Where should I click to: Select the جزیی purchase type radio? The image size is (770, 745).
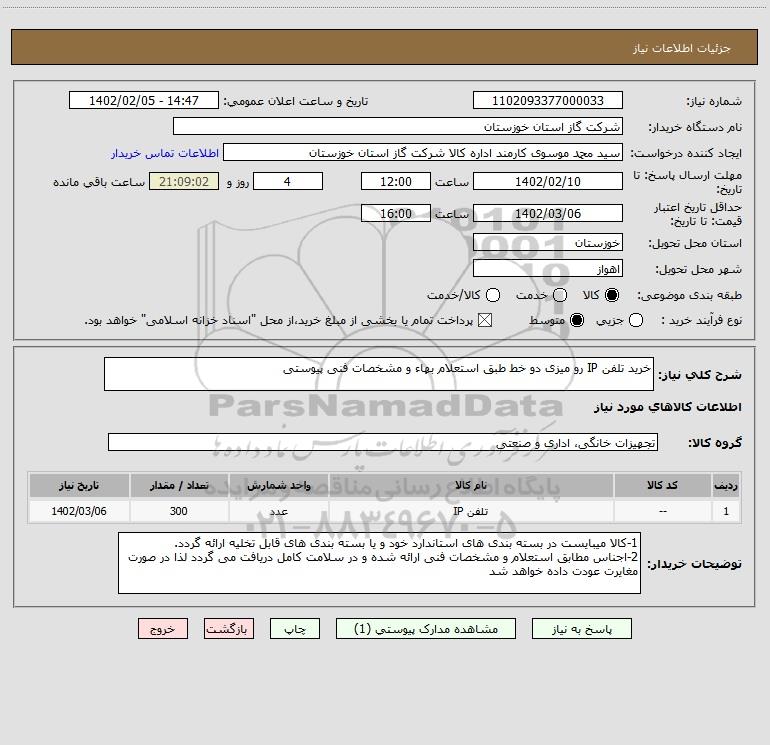click(636, 320)
